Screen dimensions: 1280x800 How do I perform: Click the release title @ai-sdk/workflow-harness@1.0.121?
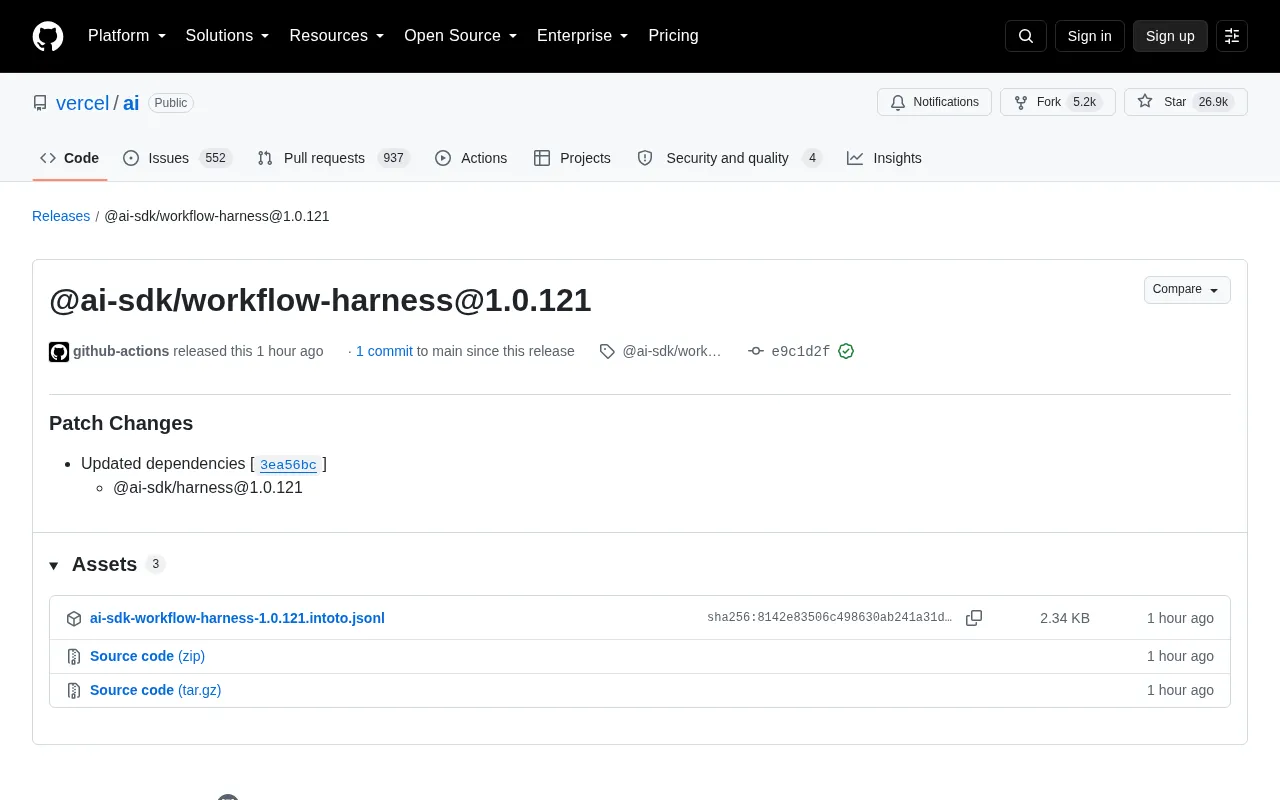[320, 300]
